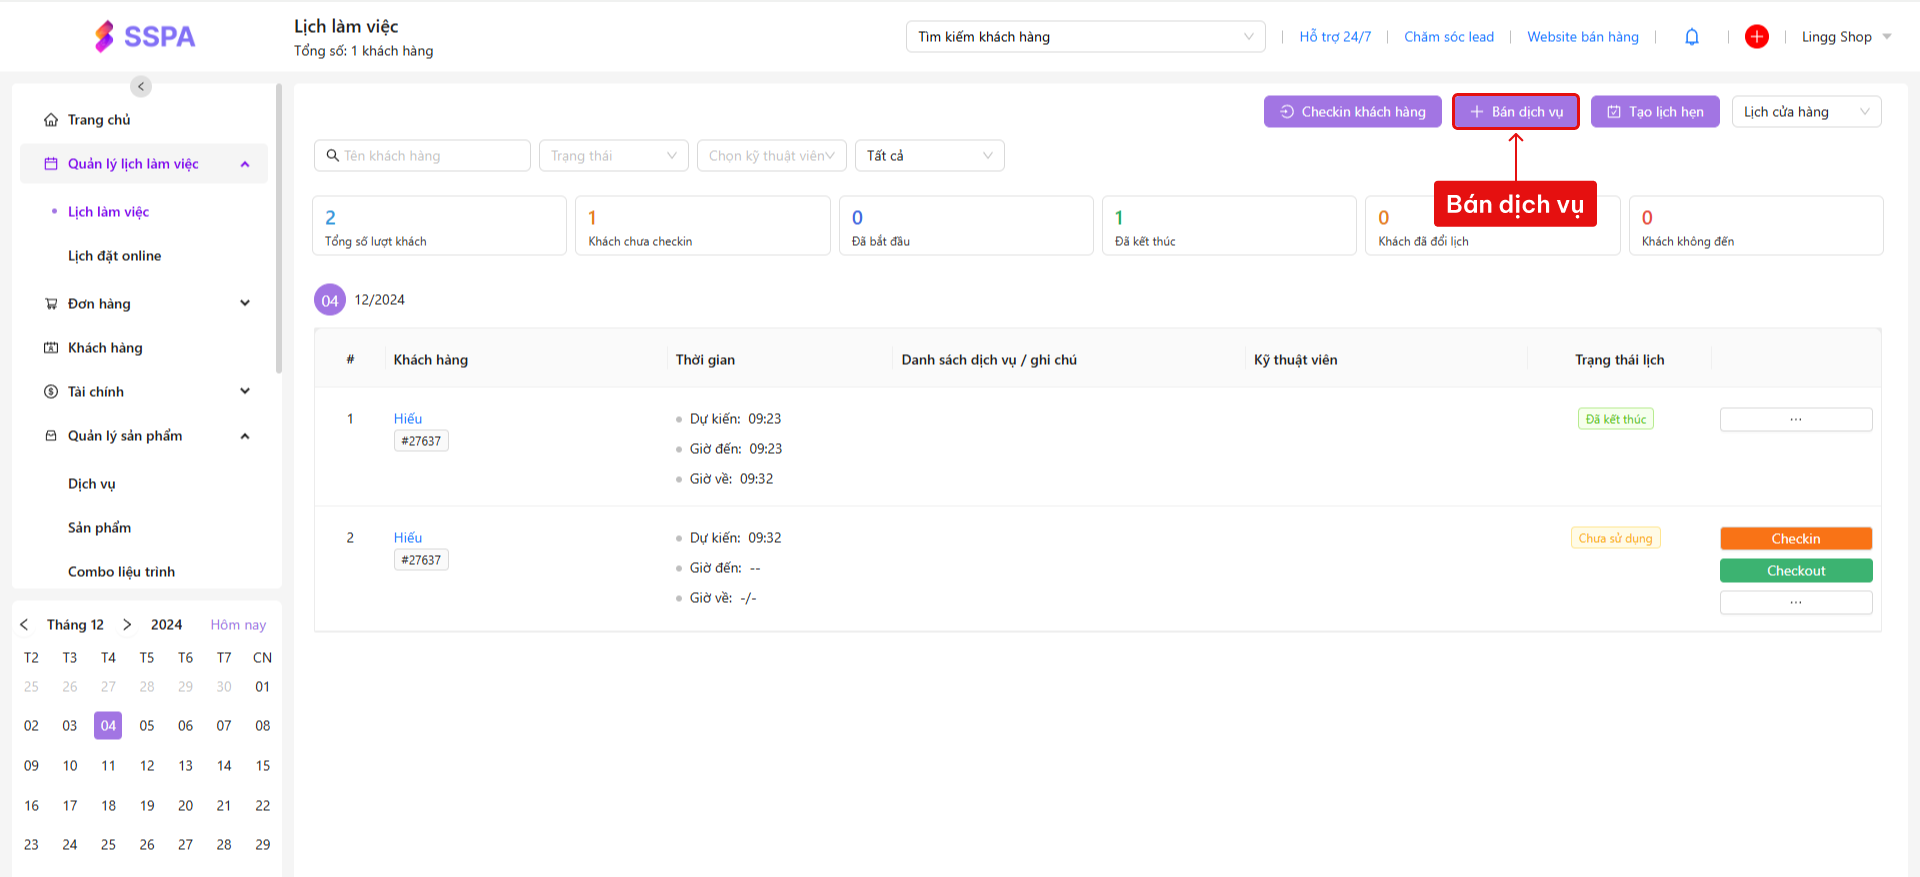Click the Khách chưa checkin summary card
This screenshot has height=877, width=1920.
click(x=703, y=226)
